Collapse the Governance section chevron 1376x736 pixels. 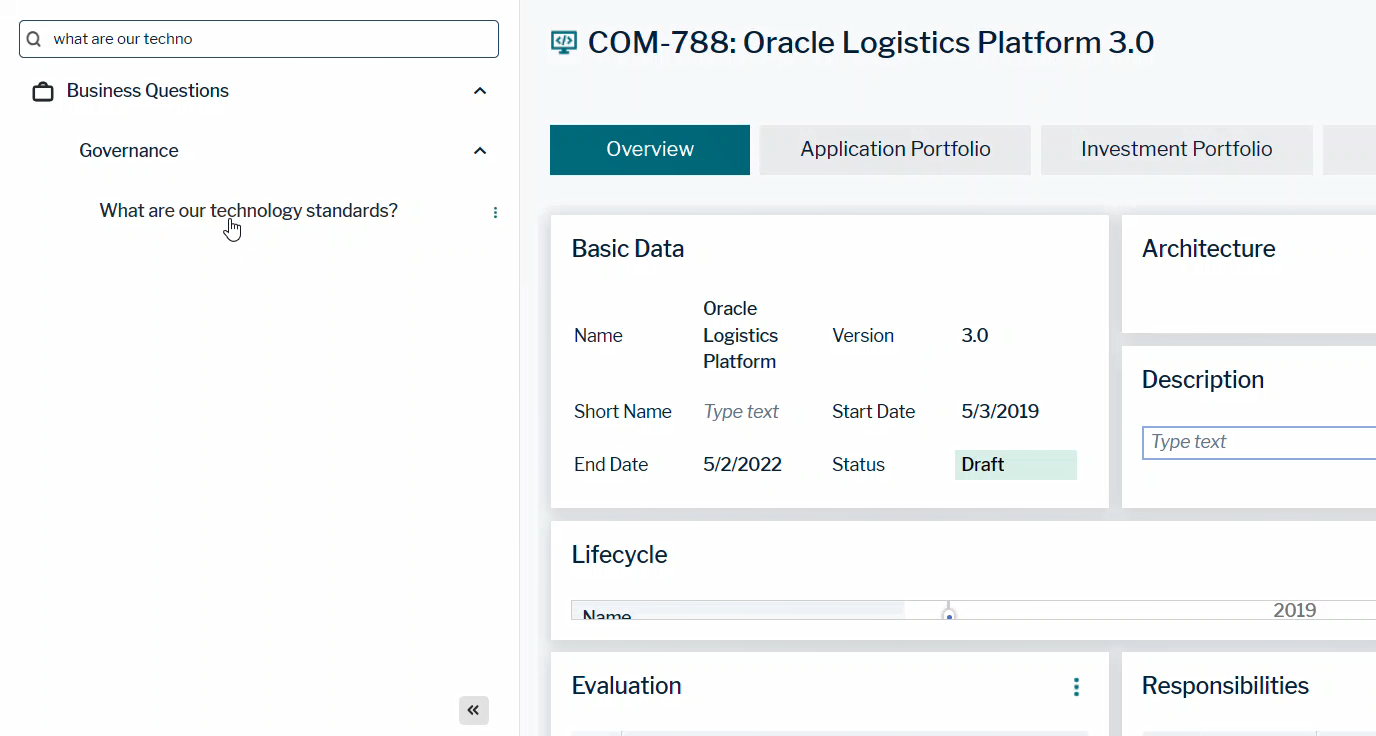(480, 151)
